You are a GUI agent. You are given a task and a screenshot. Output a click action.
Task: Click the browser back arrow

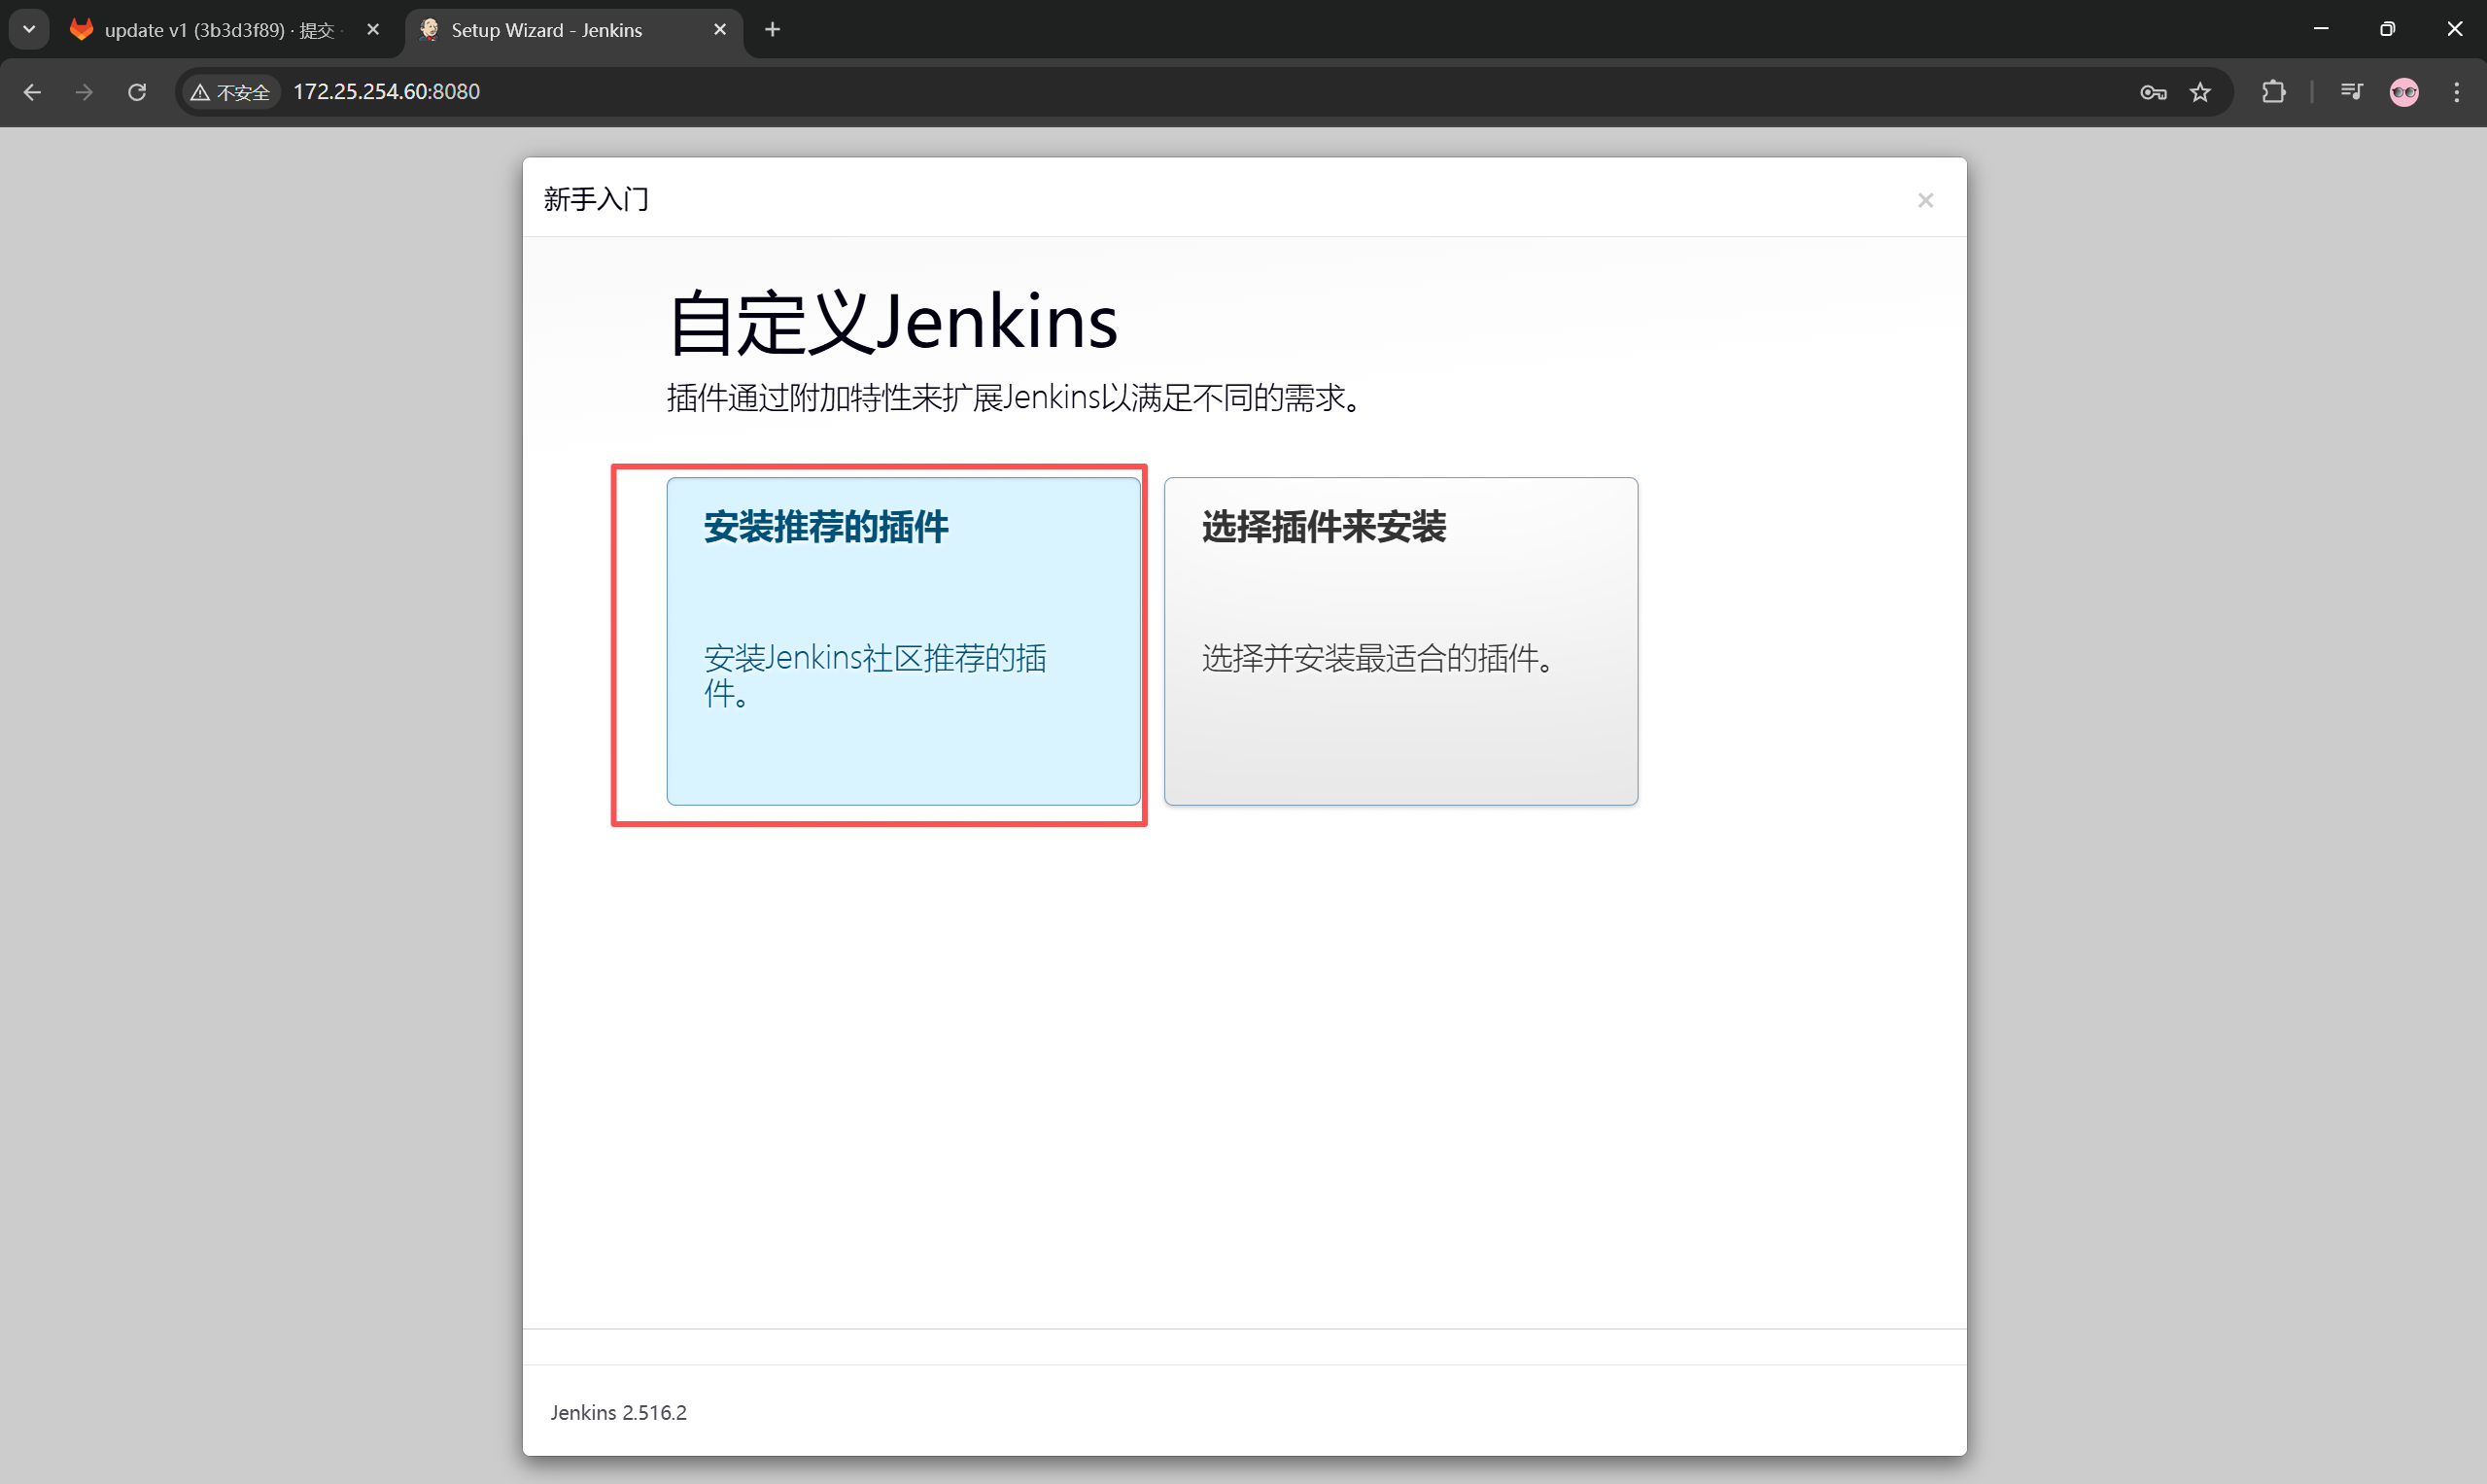click(x=32, y=92)
